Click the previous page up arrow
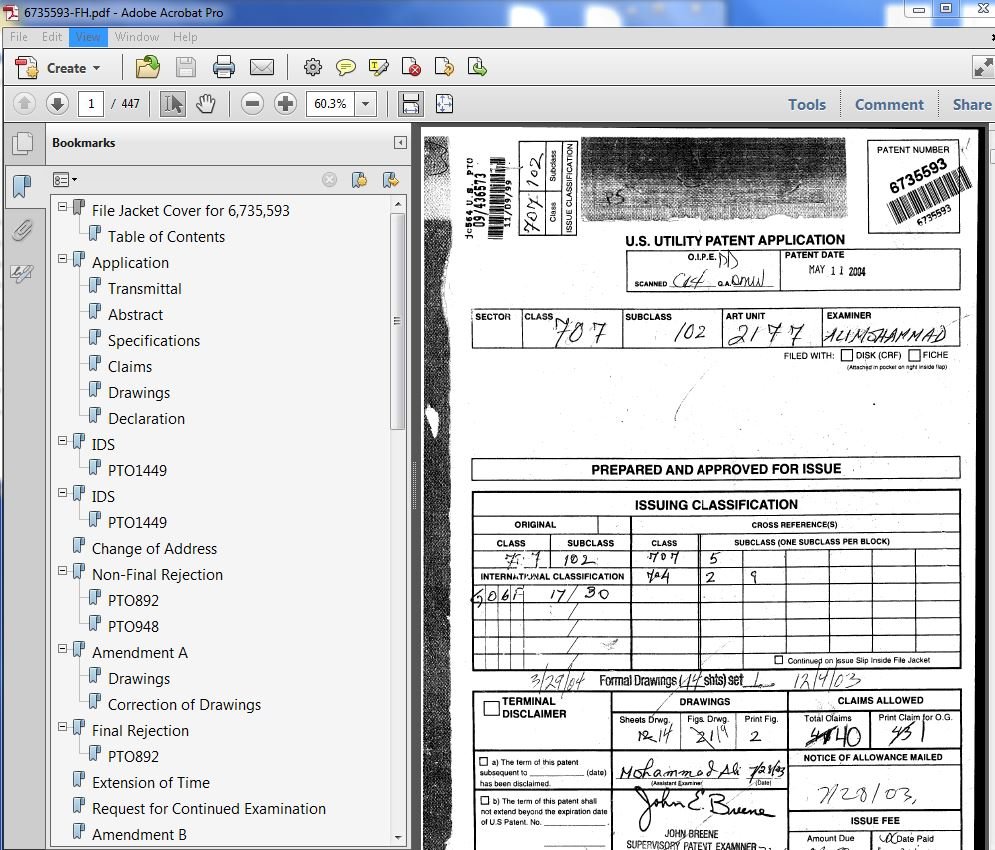This screenshot has height=850, width=995. (24, 103)
